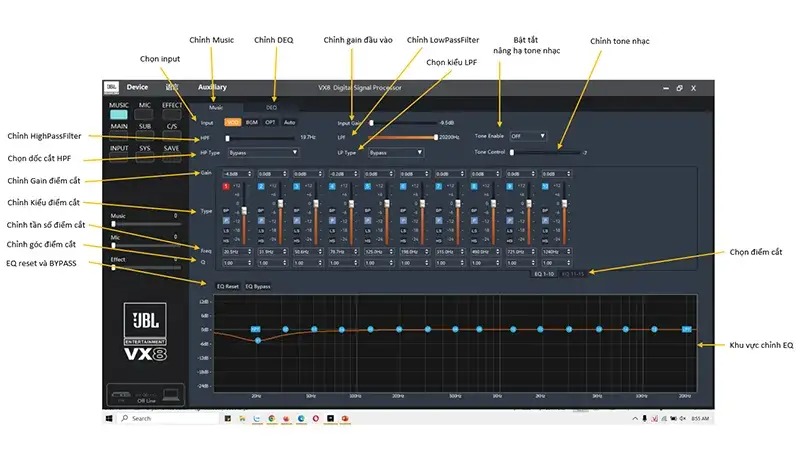
Task: Click the EQ Reset button
Action: [x=228, y=286]
